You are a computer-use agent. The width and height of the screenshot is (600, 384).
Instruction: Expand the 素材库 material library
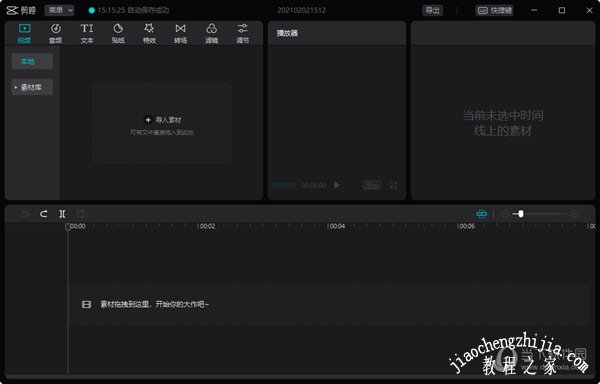[32, 87]
